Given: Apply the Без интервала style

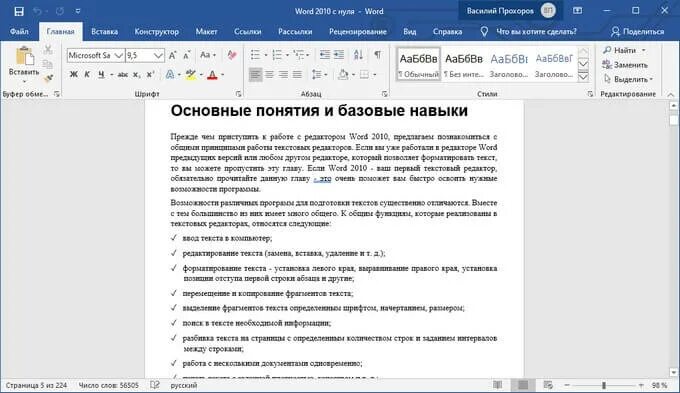Looking at the screenshot, I should [x=464, y=65].
